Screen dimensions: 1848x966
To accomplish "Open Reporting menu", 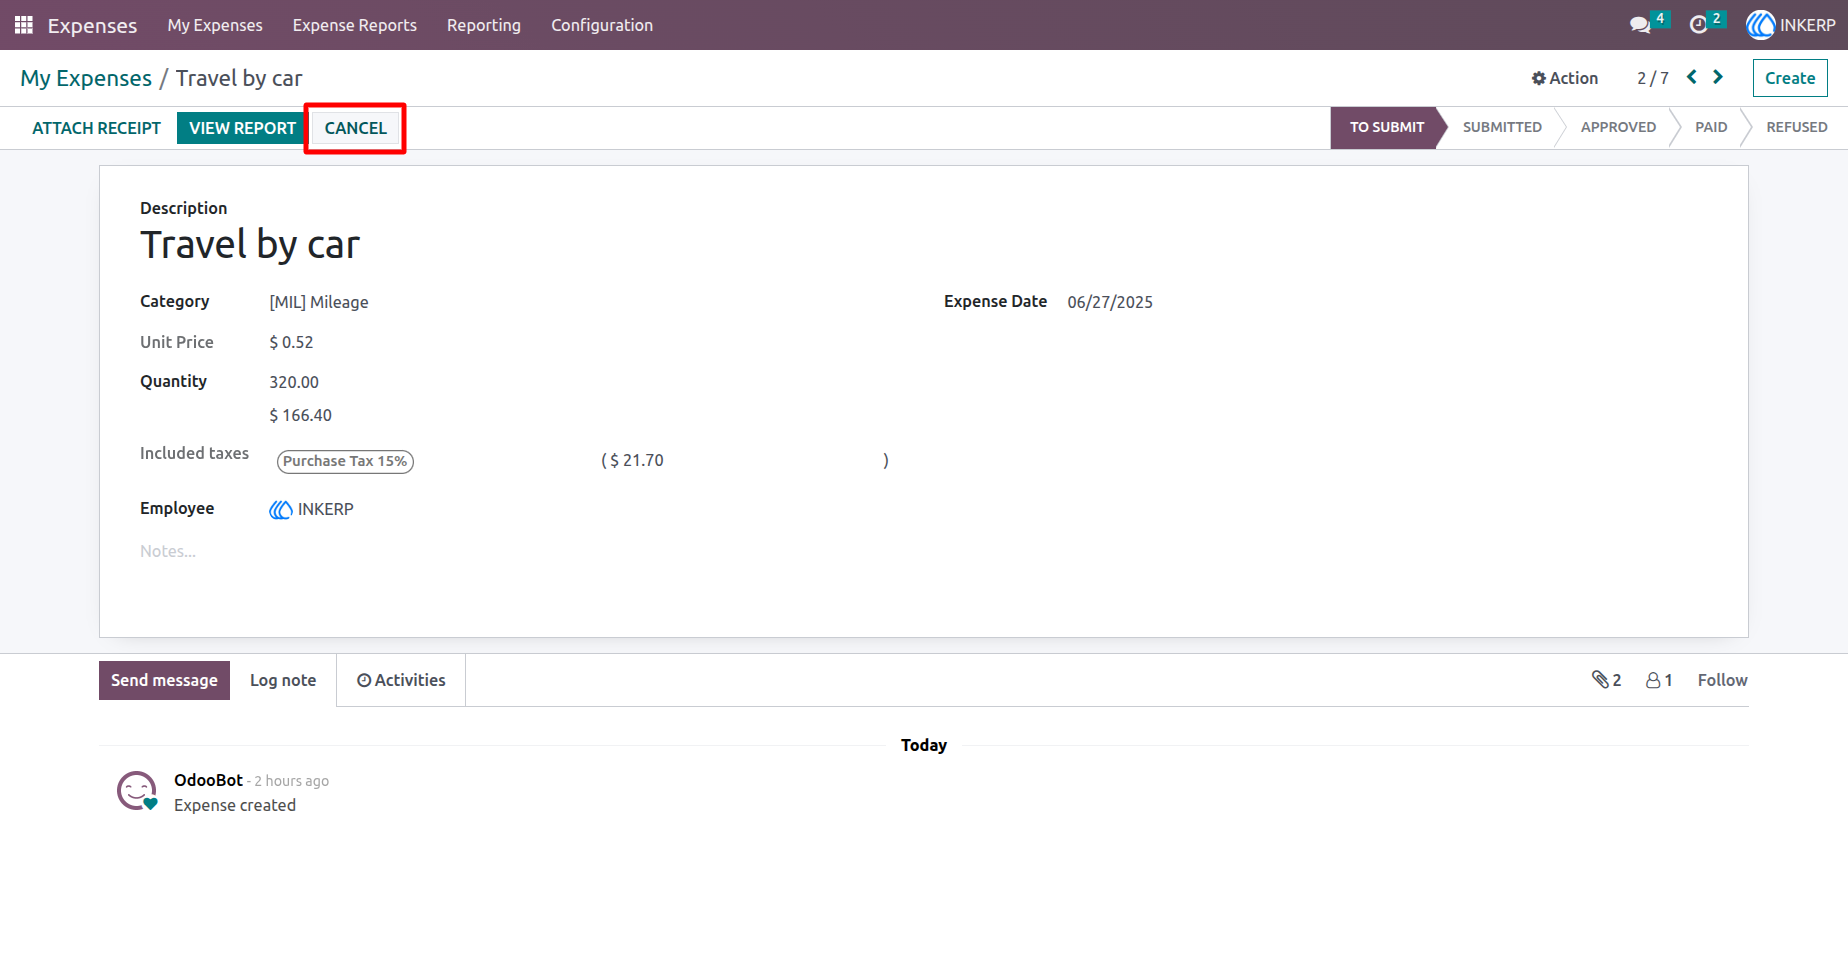I will click(484, 25).
